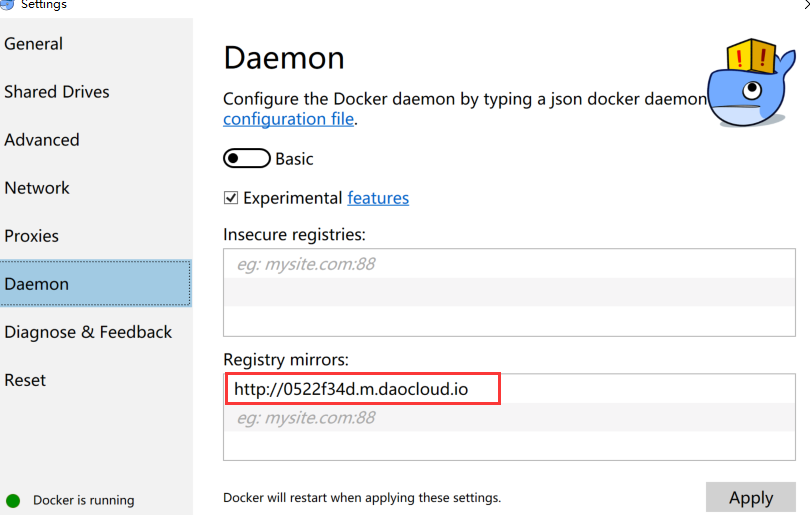Switch to the Proxies section
This screenshot has width=810, height=515.
pyautogui.click(x=32, y=236)
